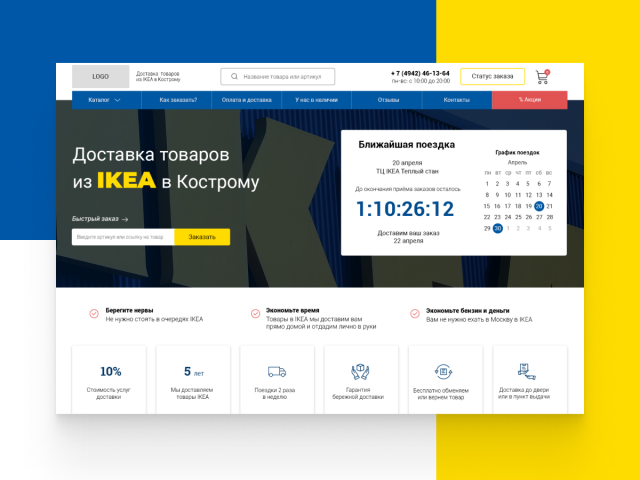The height and width of the screenshot is (480, 640).
Task: Click the careful delivery hands icon
Action: coord(360,371)
